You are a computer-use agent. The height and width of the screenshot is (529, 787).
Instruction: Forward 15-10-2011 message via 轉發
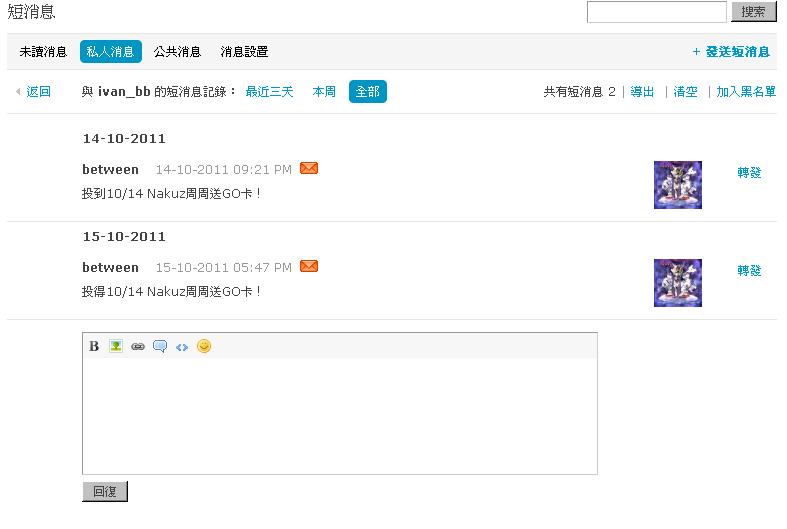[749, 271]
